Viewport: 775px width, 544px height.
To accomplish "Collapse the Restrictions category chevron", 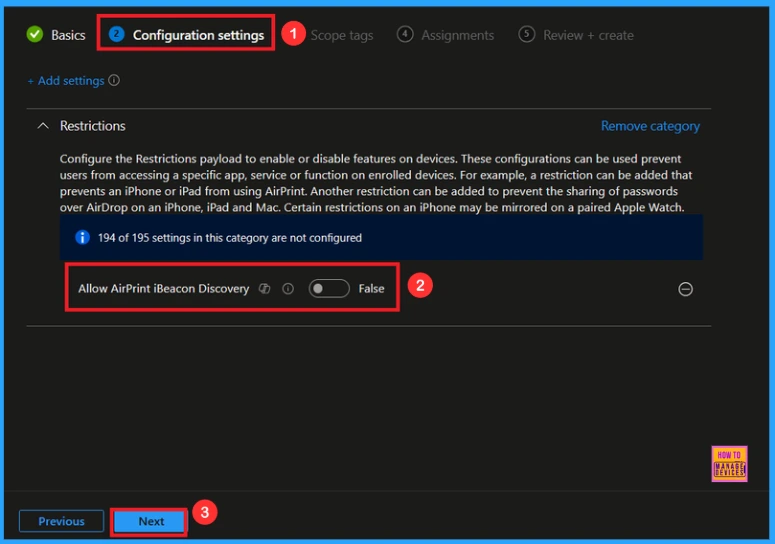I will [42, 126].
